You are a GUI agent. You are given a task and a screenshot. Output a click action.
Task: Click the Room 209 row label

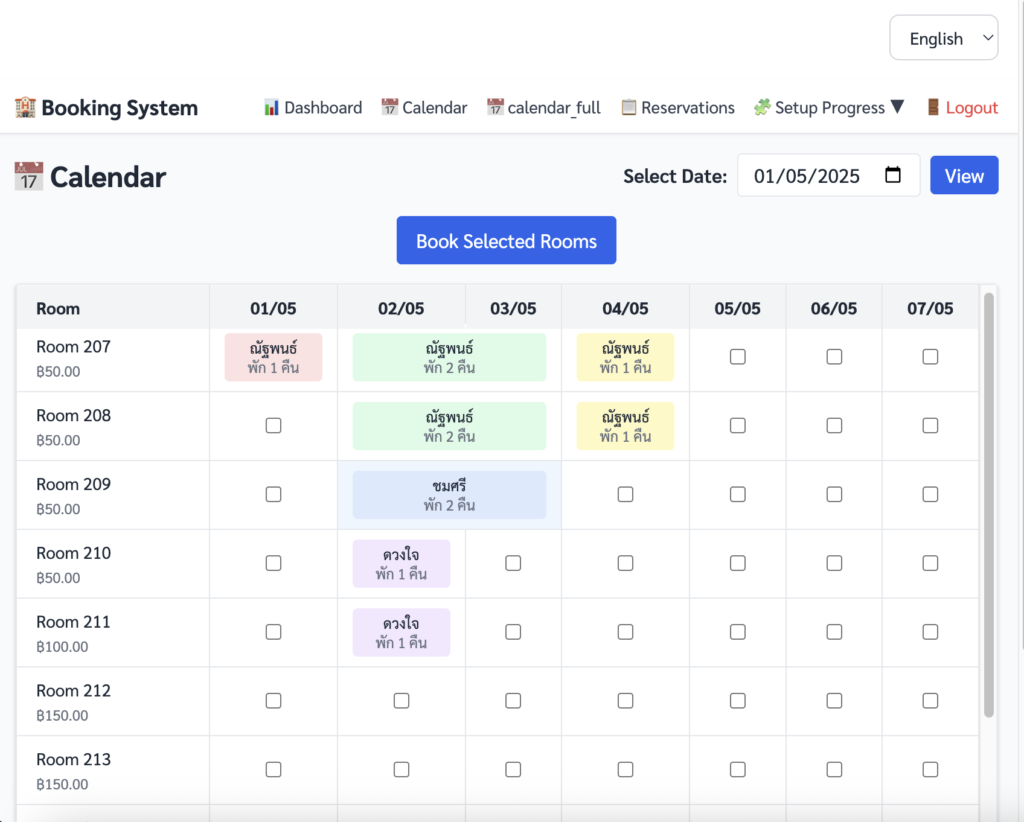tap(73, 484)
